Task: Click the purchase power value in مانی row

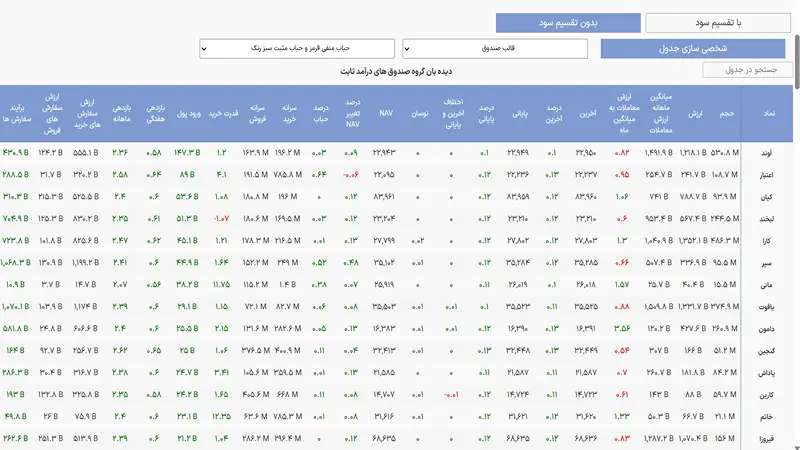Action: pos(221,284)
